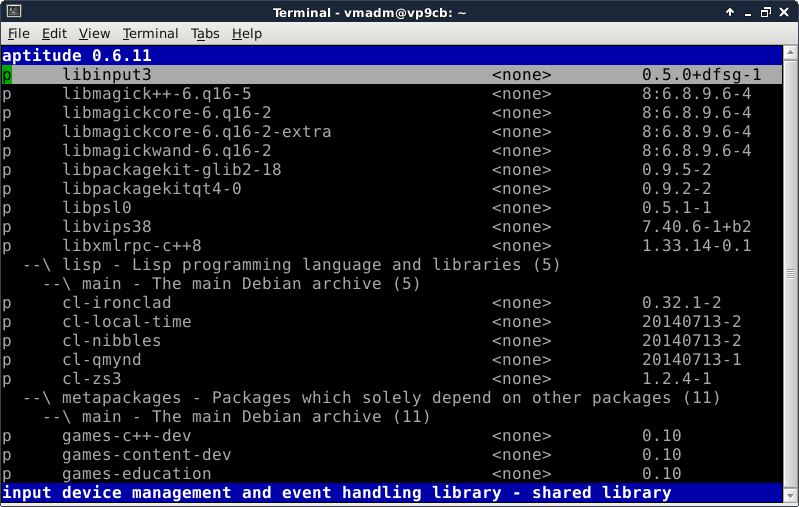Collapse the lisp programming language section
The image size is (799, 507).
(37, 265)
